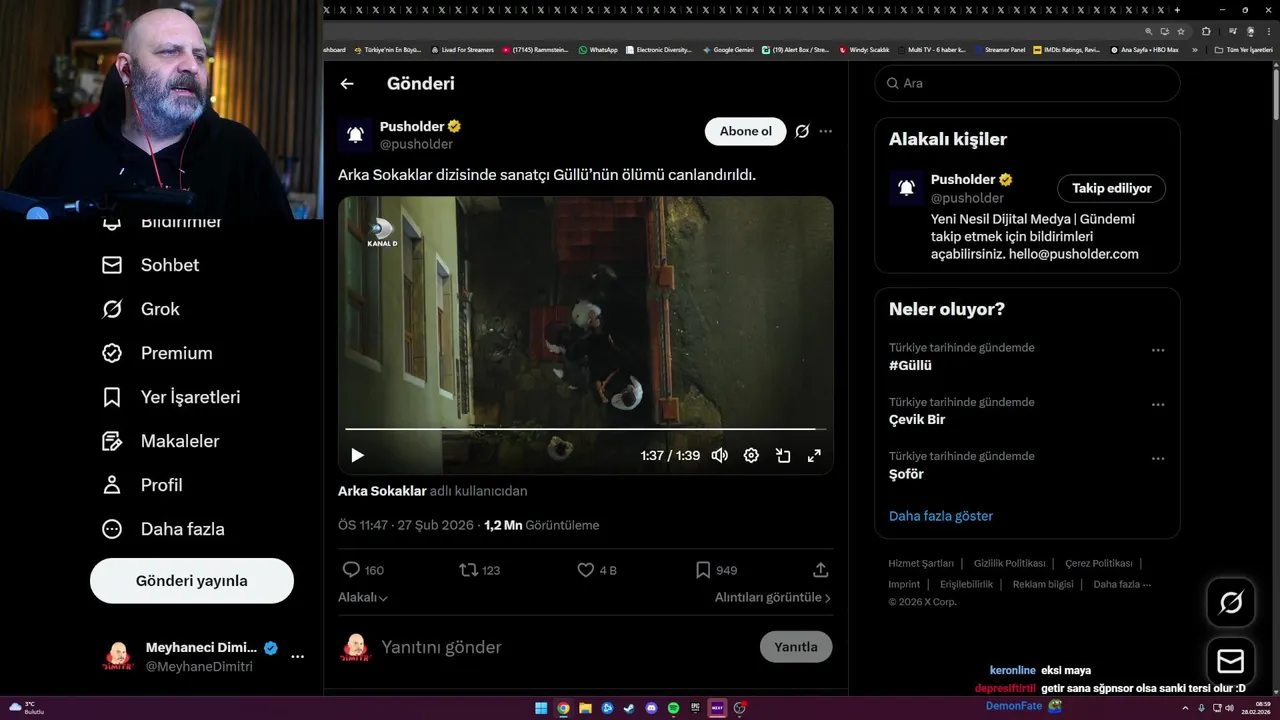
Task: Bookmark this page with the star
Action: 1179,31
